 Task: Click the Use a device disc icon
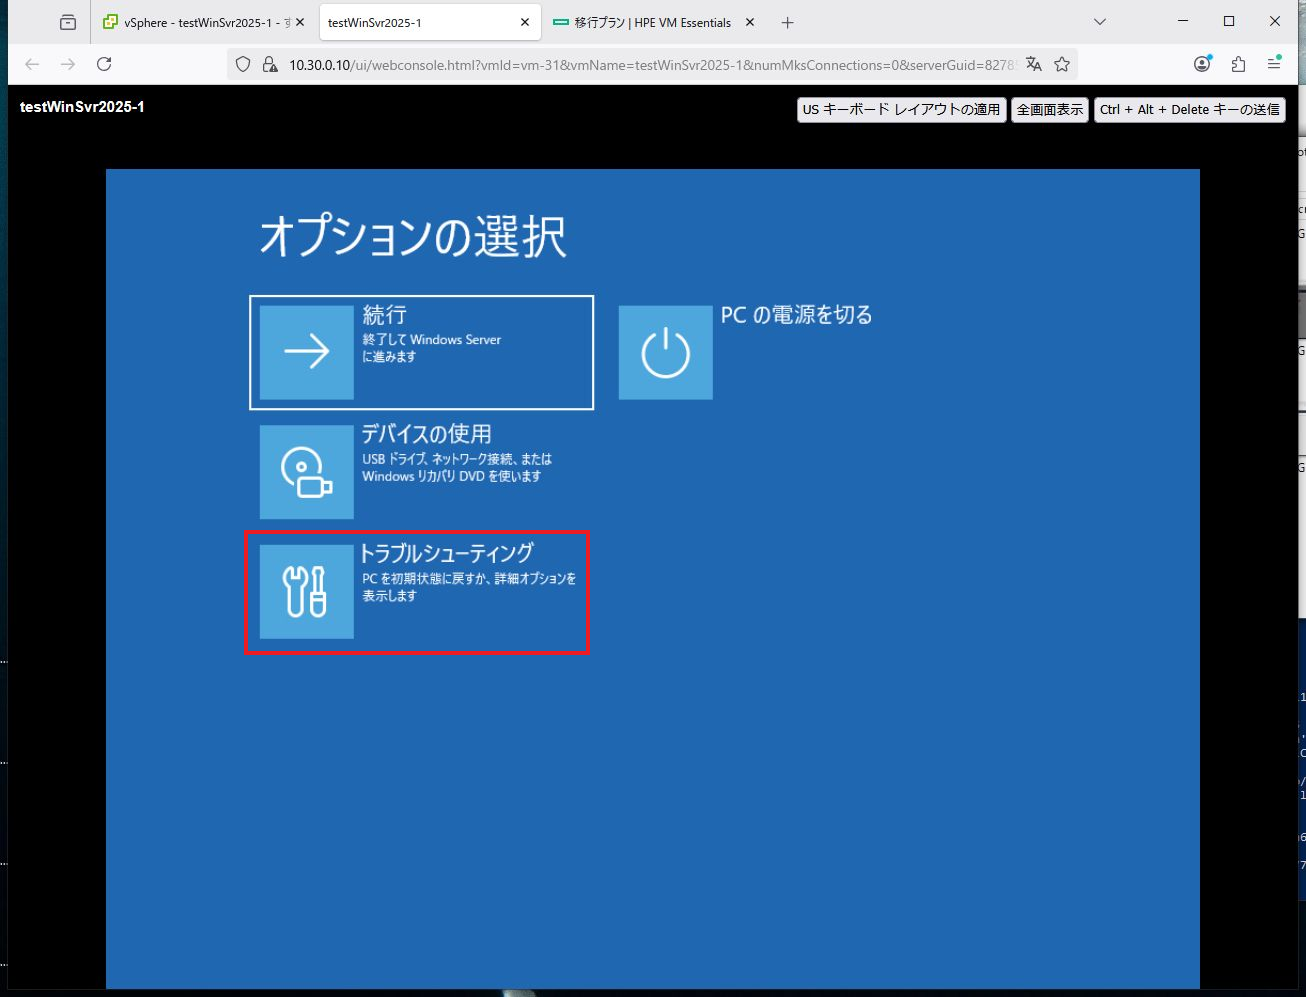[306, 472]
